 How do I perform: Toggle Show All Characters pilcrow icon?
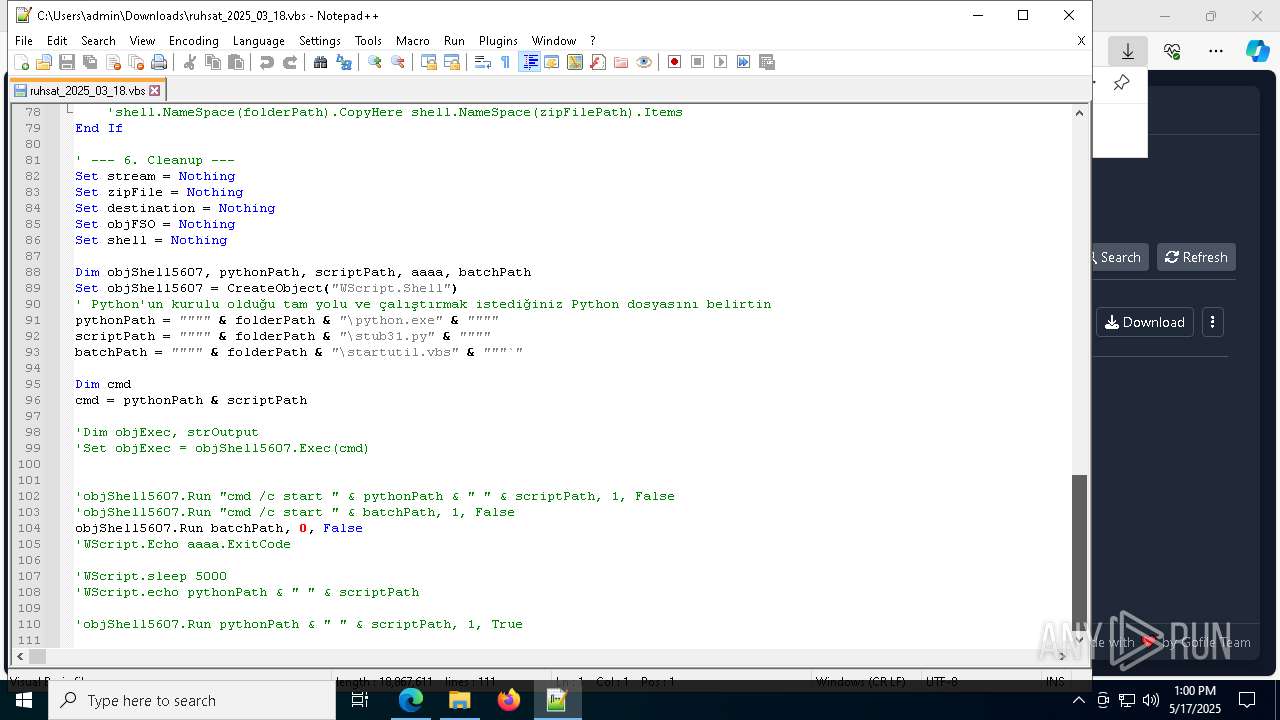tap(506, 62)
